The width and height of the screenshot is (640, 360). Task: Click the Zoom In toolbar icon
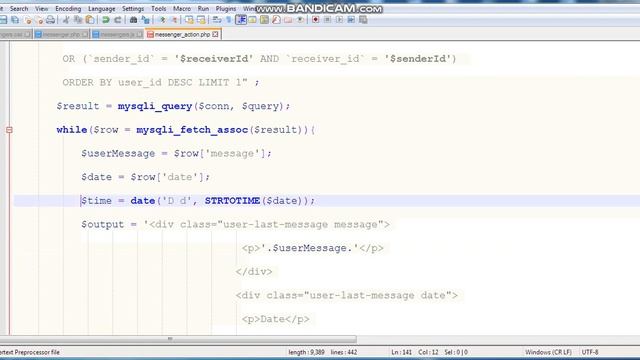[x=162, y=20]
